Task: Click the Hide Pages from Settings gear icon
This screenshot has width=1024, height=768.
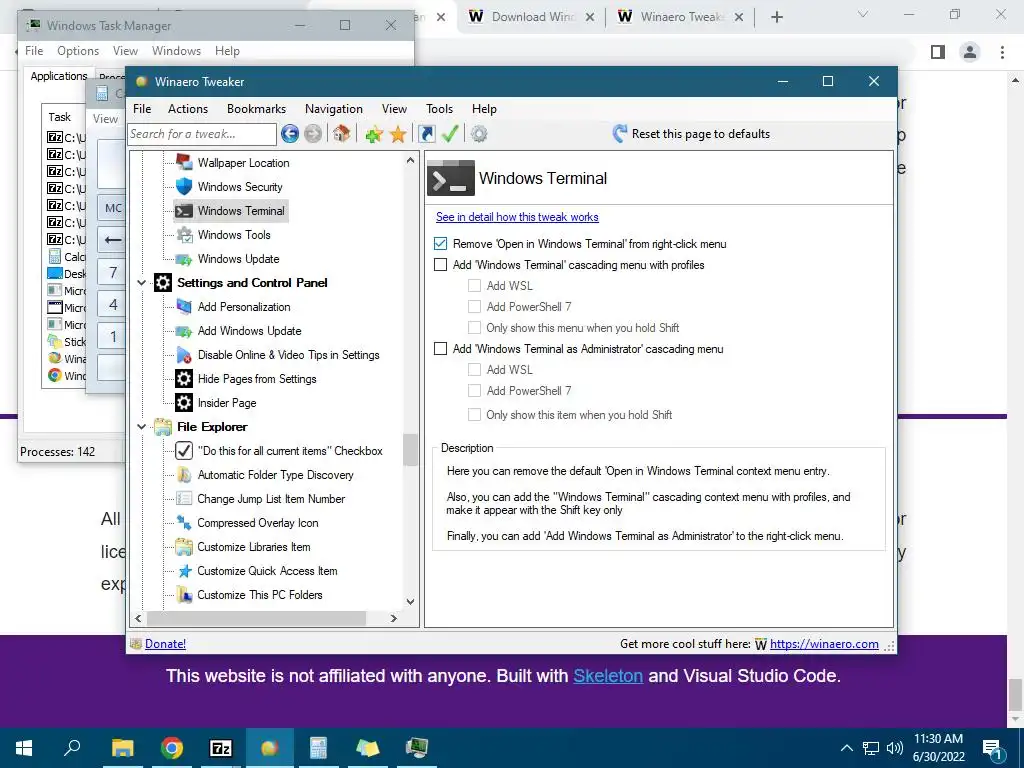Action: 184,379
